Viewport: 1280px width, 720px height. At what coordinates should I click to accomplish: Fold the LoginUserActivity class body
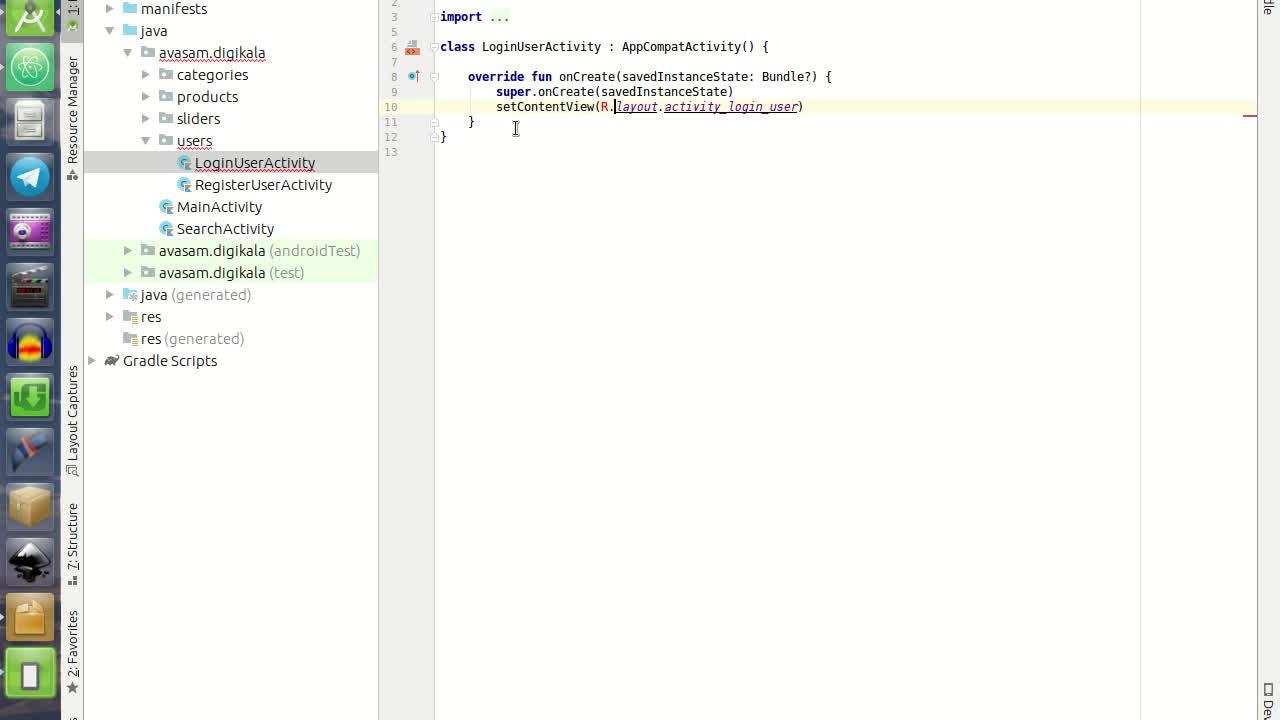point(434,47)
